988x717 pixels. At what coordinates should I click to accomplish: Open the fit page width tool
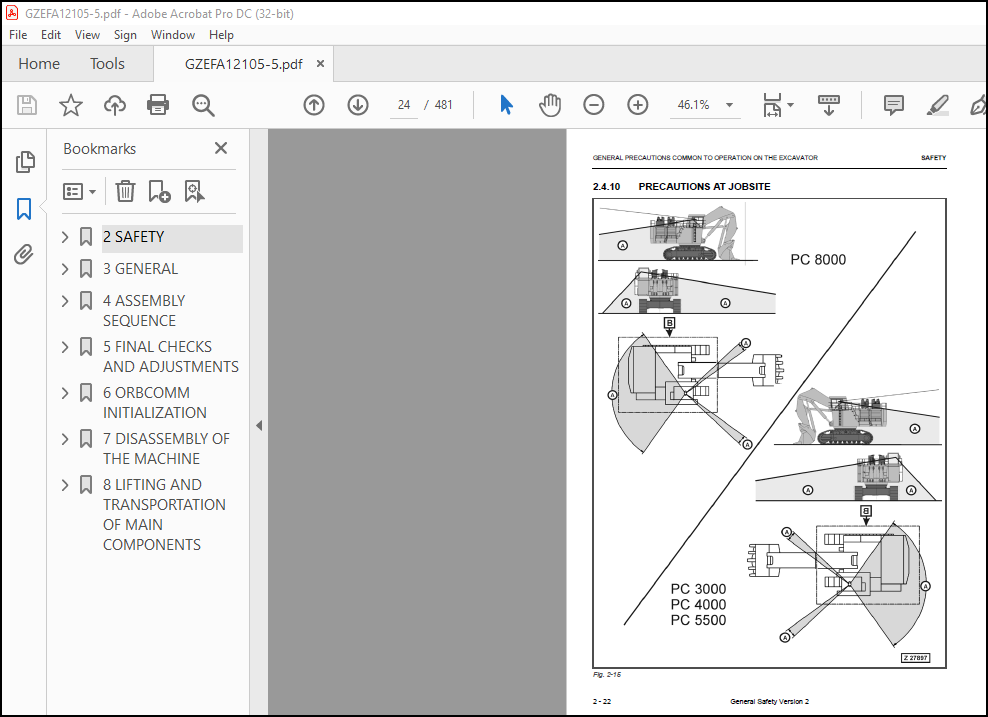click(772, 105)
